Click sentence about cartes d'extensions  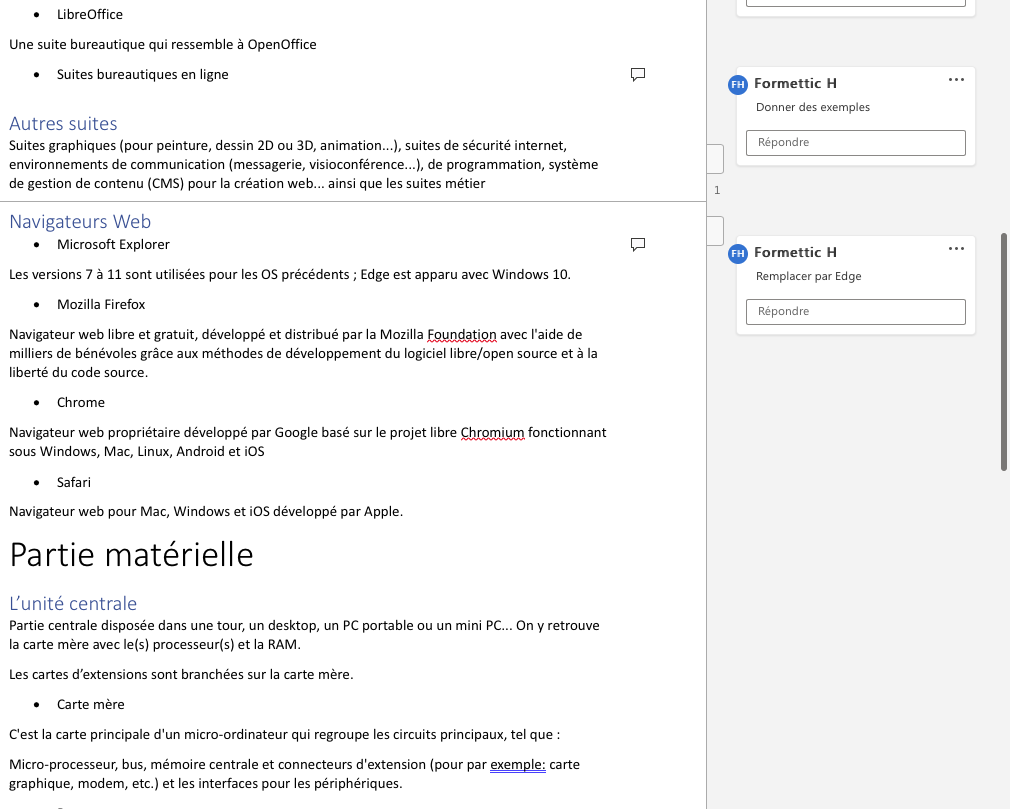click(x=181, y=675)
